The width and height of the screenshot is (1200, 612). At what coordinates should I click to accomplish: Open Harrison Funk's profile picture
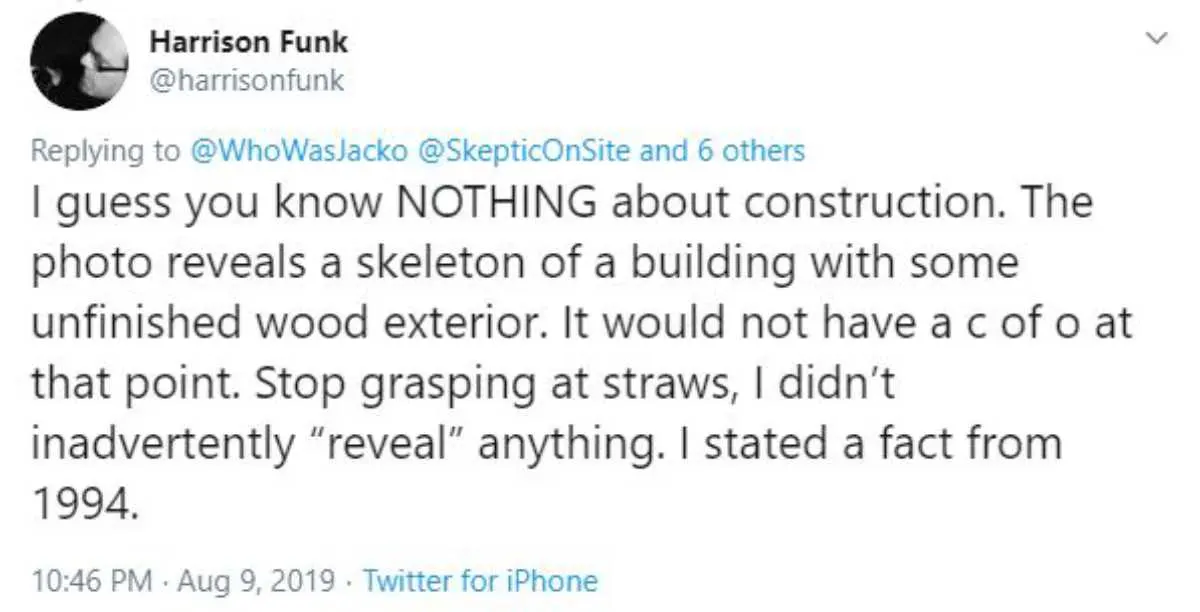point(79,61)
